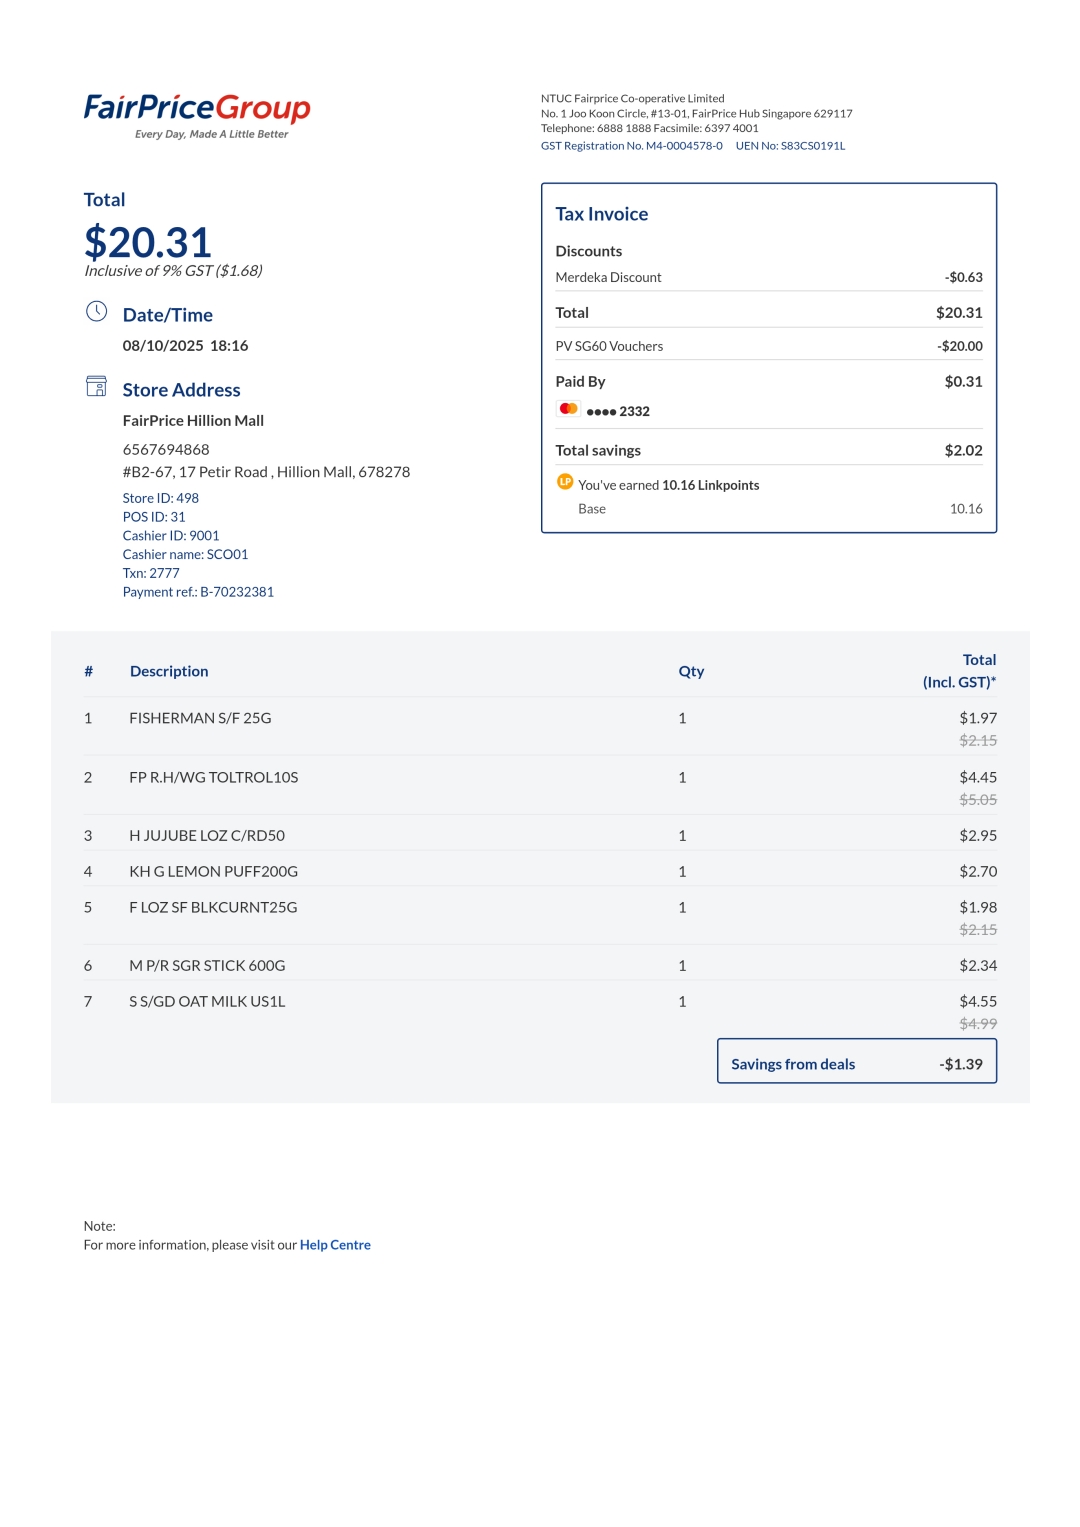Click the Mastercard icon under Paid By

pyautogui.click(x=568, y=409)
